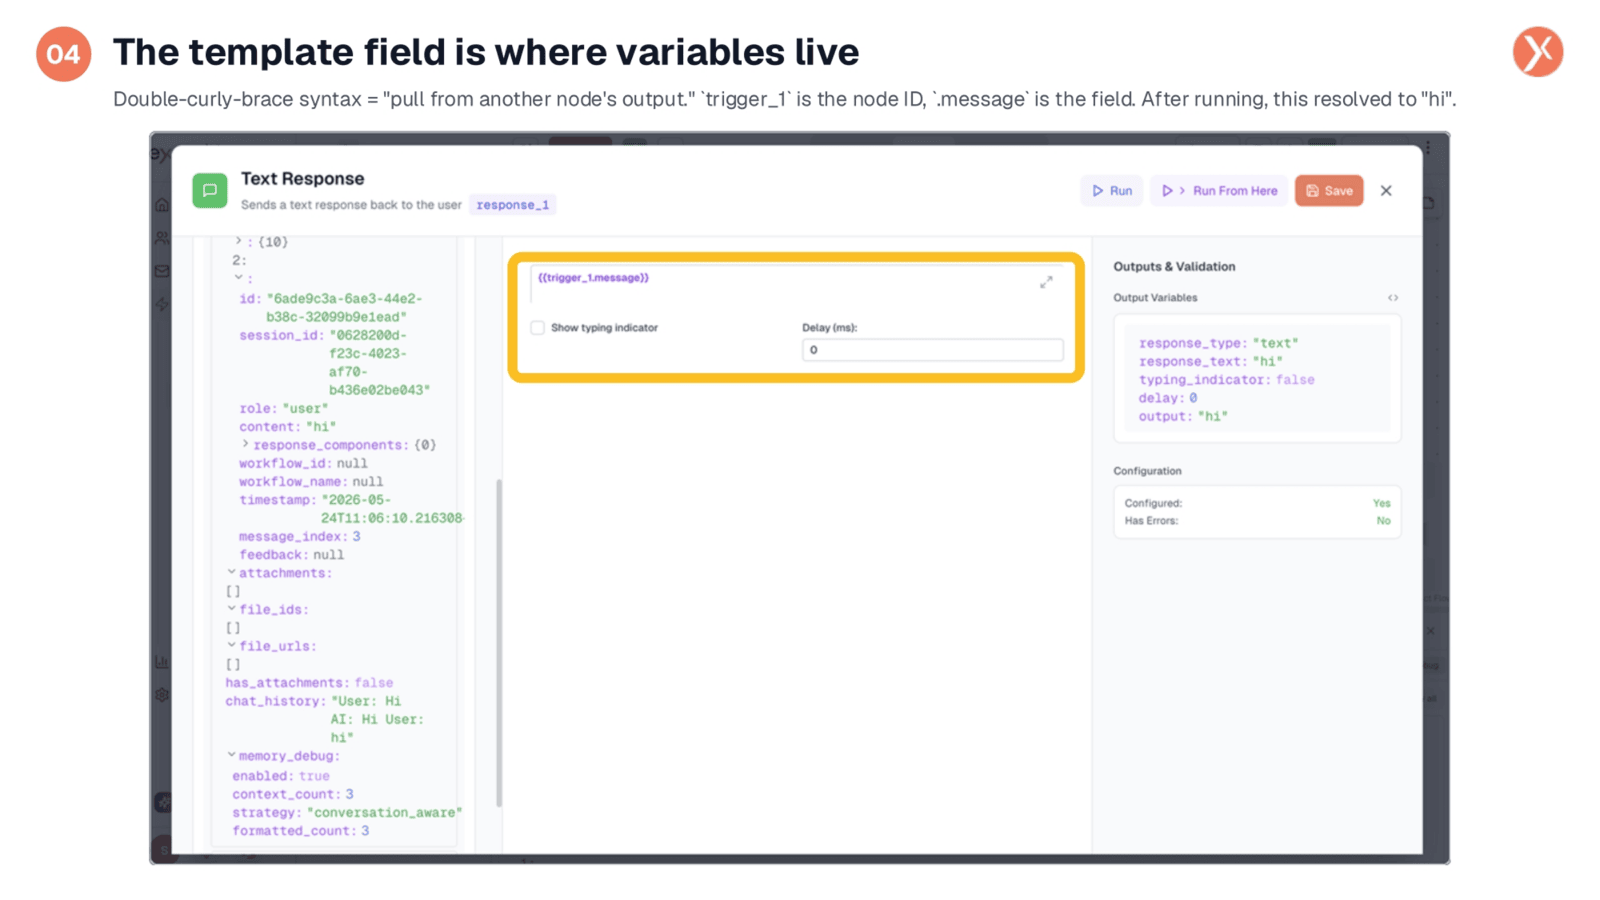Select the session_id key
The image size is (1600, 900).
coord(282,336)
